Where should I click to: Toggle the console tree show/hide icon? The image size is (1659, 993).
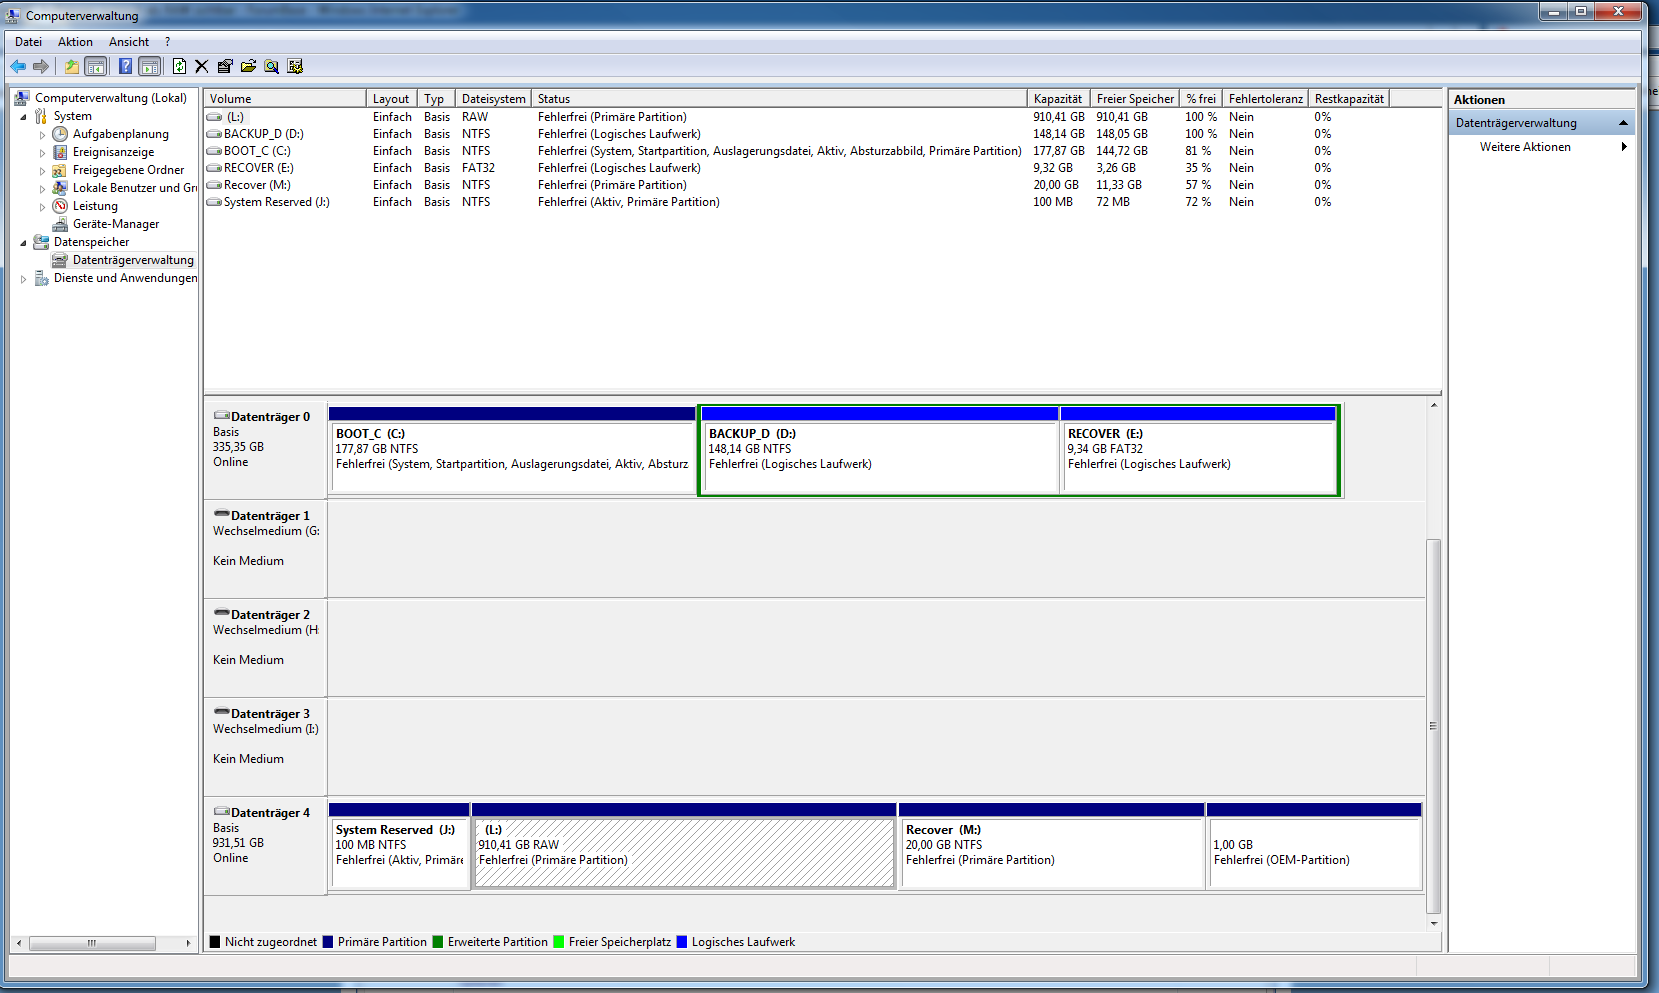(96, 66)
